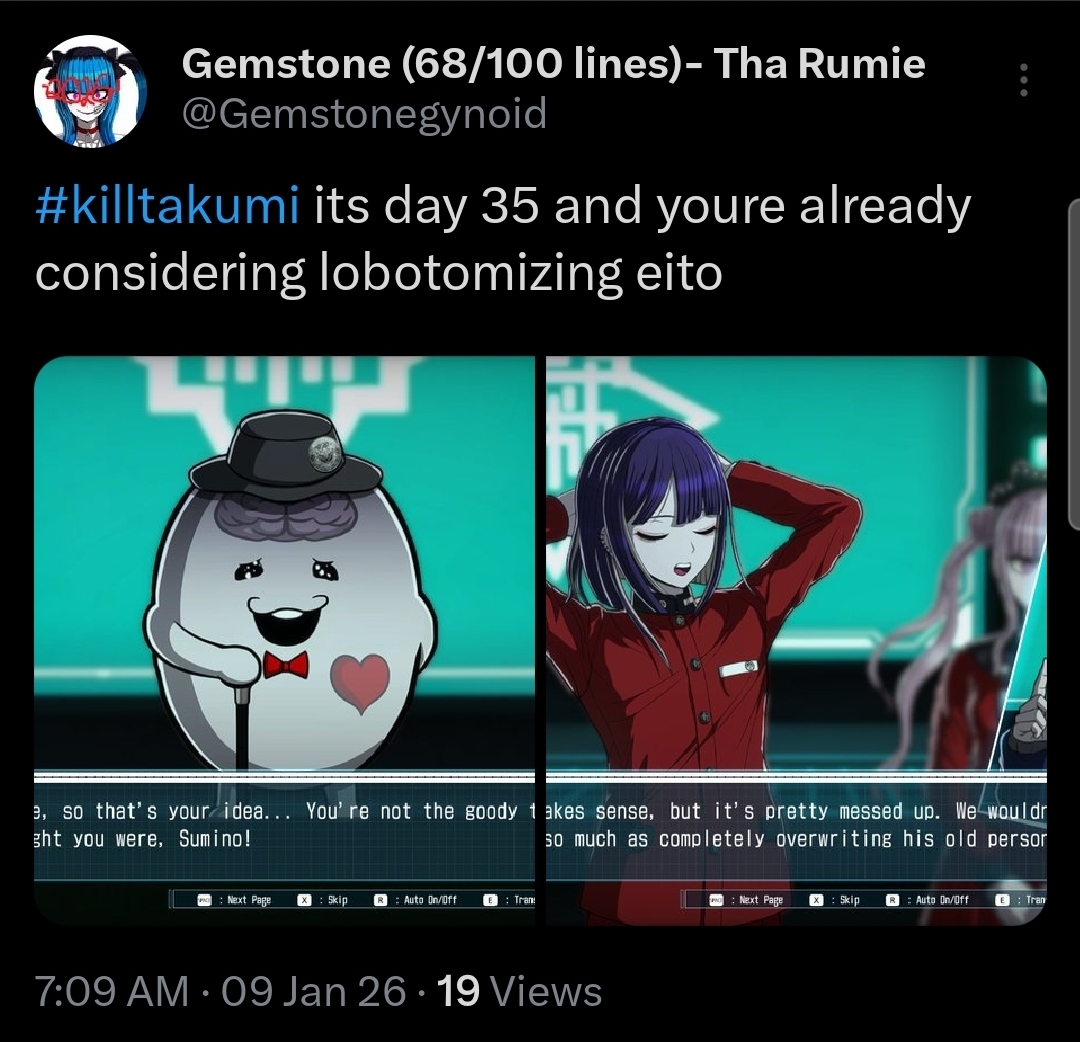Click the 7:09 AM timestamp
The image size is (1080, 1042).
tap(112, 991)
